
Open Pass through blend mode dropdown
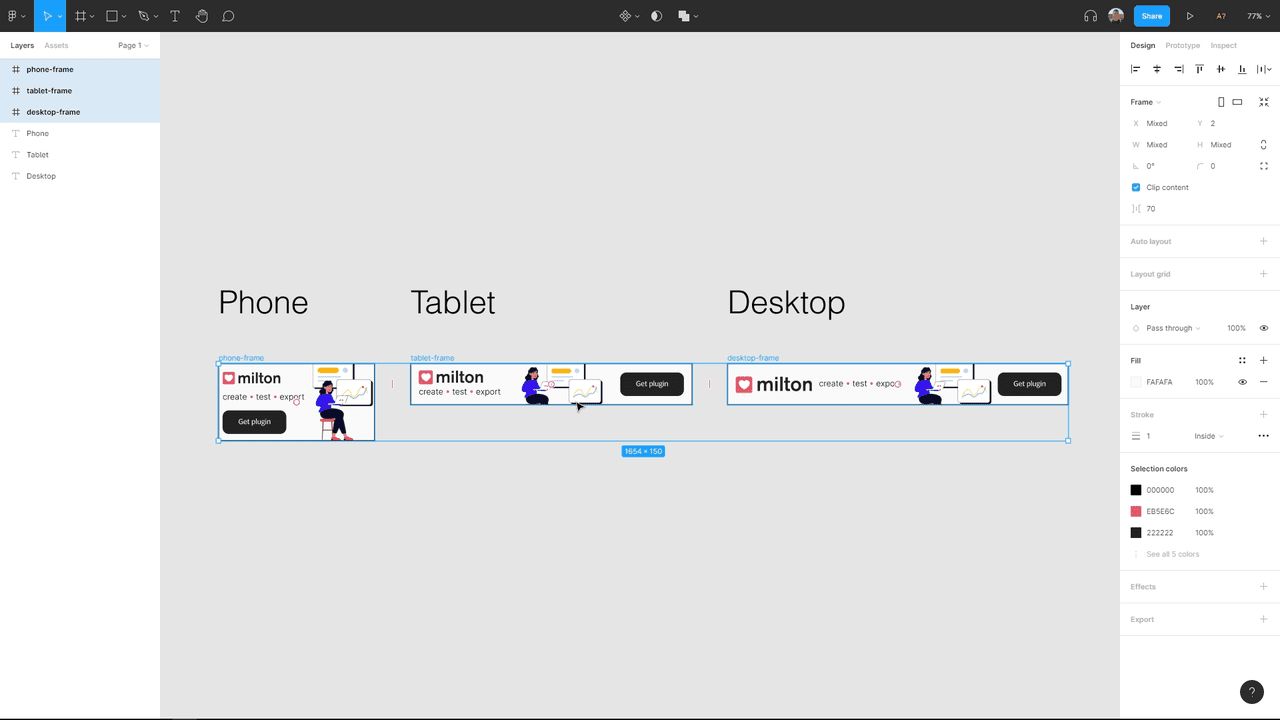pyautogui.click(x=1173, y=328)
